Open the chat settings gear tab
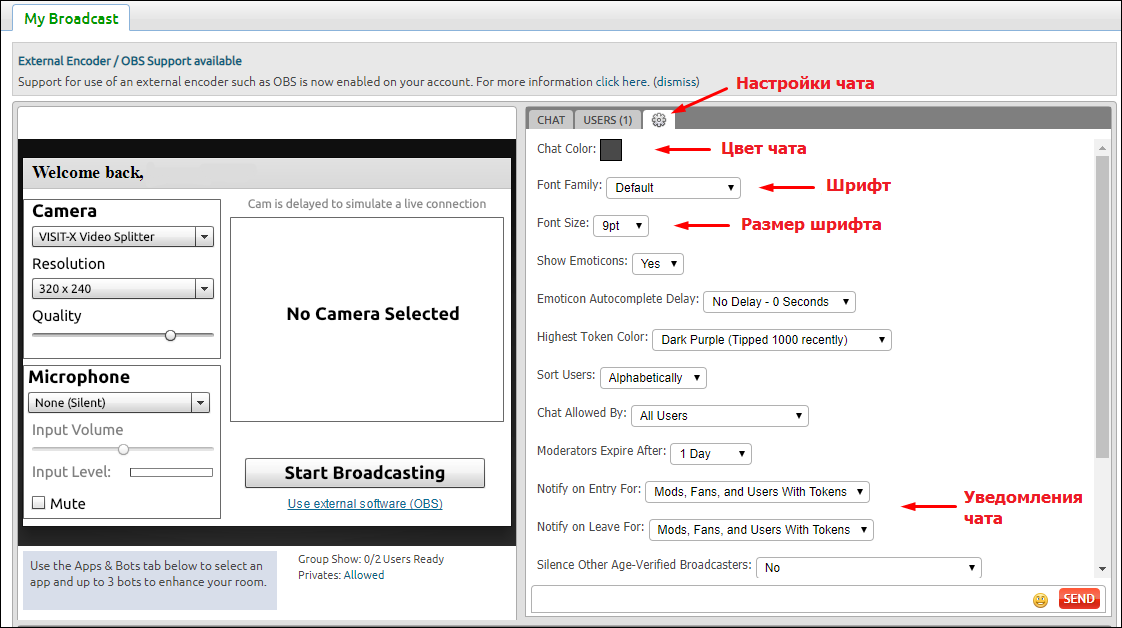The image size is (1122, 628). [x=658, y=120]
